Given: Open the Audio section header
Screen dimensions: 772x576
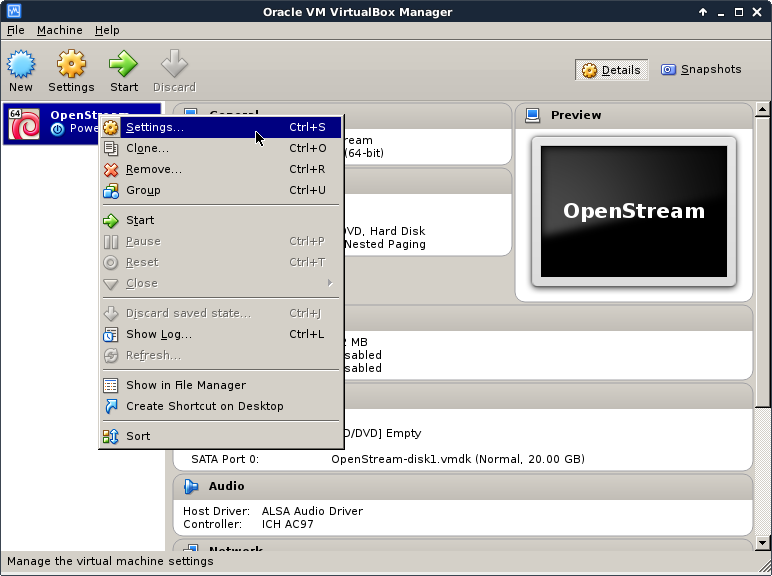Looking at the screenshot, I should coord(463,486).
